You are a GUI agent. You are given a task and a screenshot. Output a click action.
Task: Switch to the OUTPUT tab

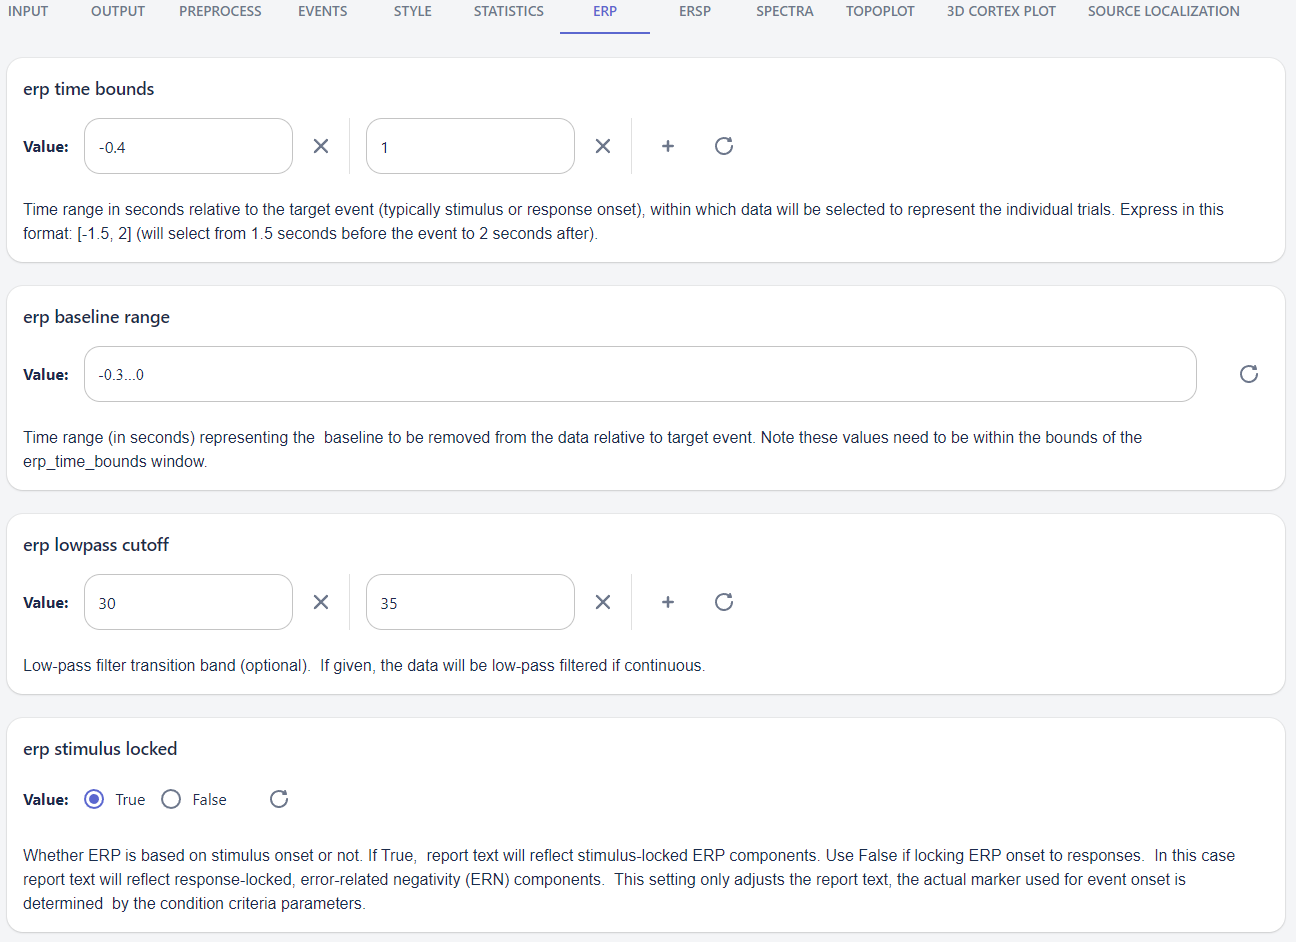(x=118, y=11)
